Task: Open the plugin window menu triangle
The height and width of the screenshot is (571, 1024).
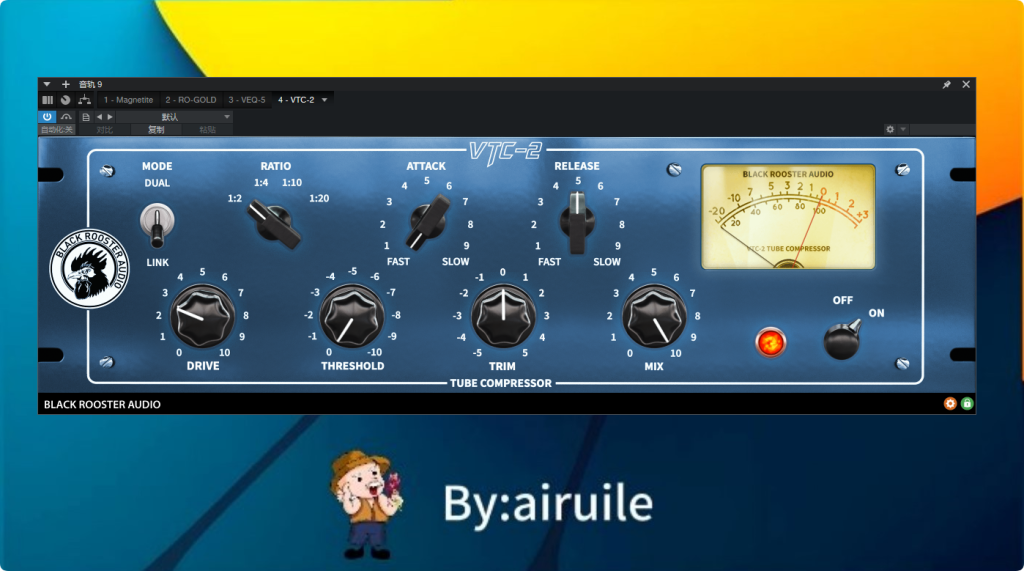Action: 47,84
